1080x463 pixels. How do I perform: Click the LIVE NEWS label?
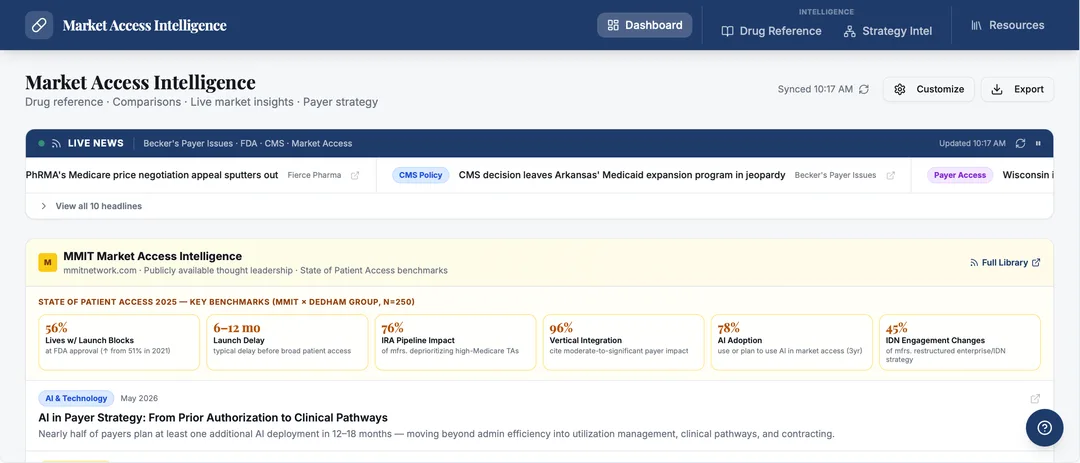click(x=96, y=143)
